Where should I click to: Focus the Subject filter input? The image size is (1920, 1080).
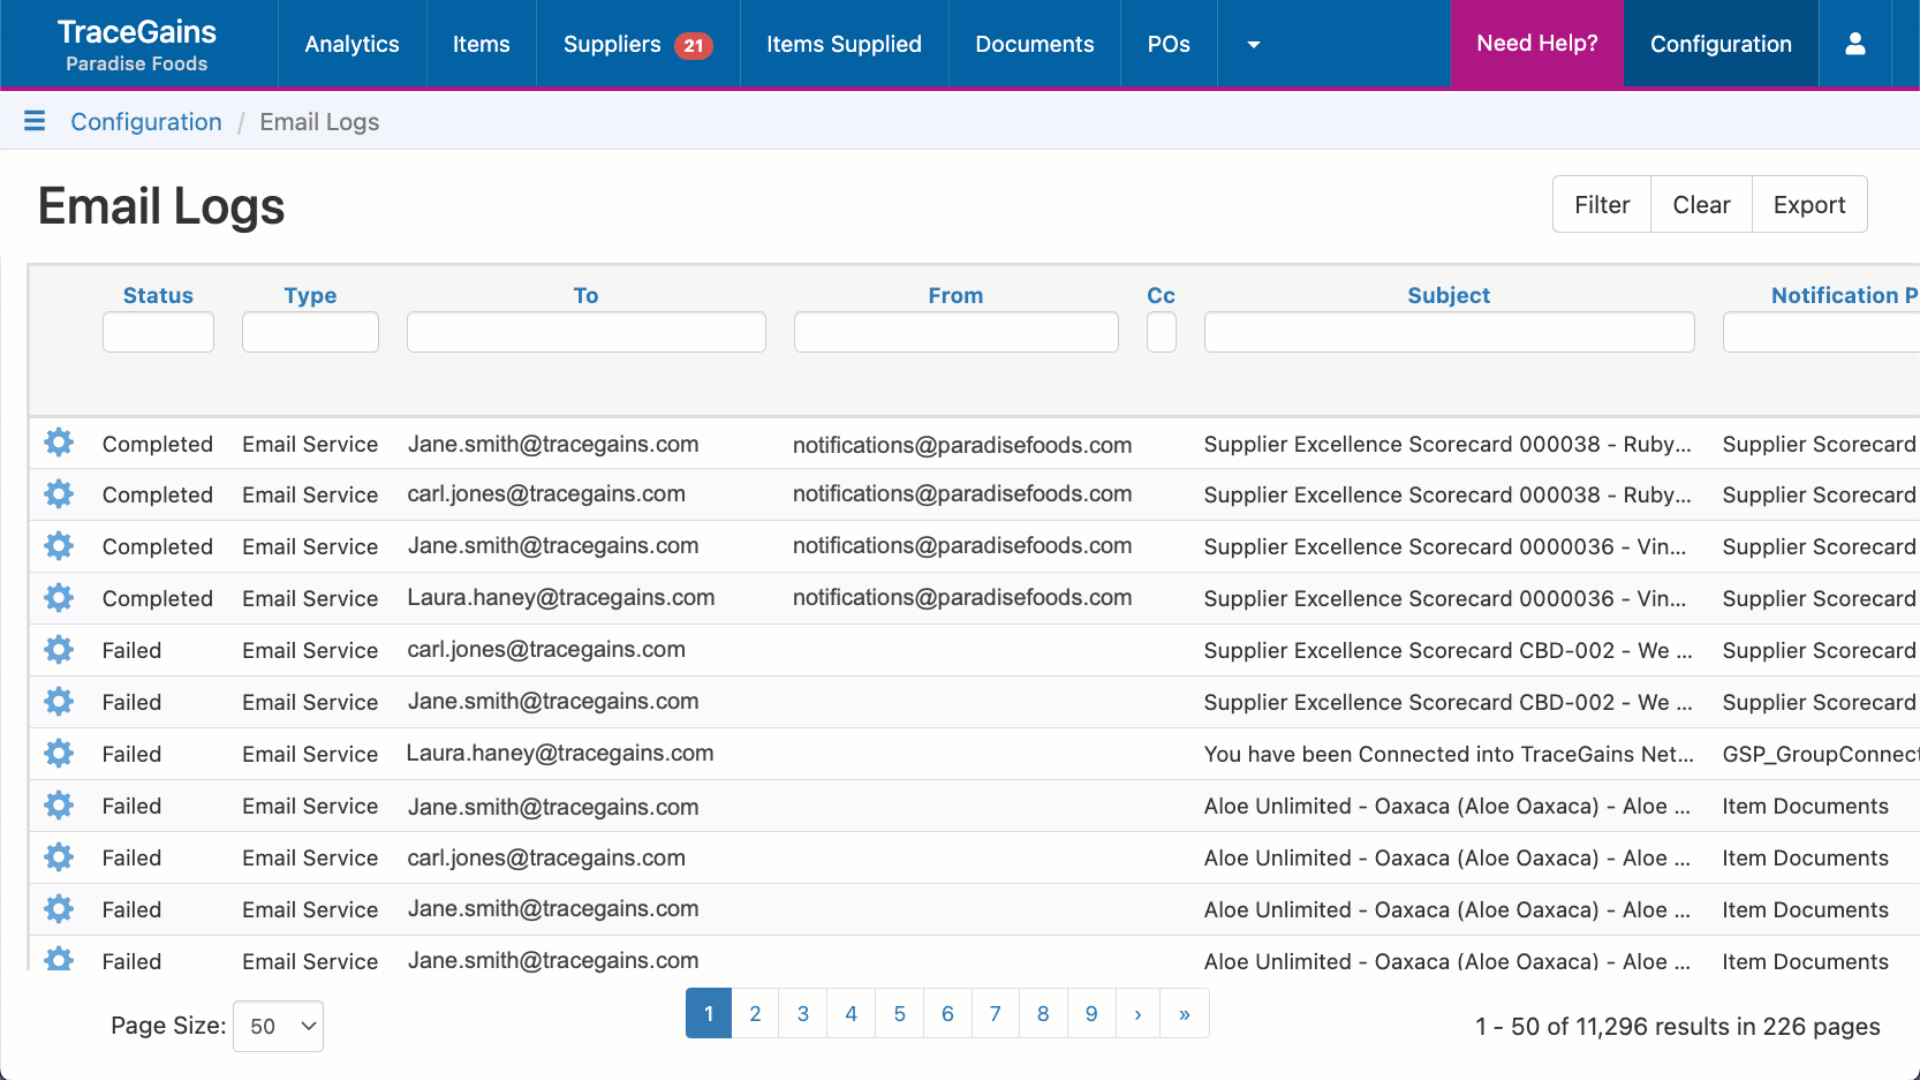(x=1449, y=332)
